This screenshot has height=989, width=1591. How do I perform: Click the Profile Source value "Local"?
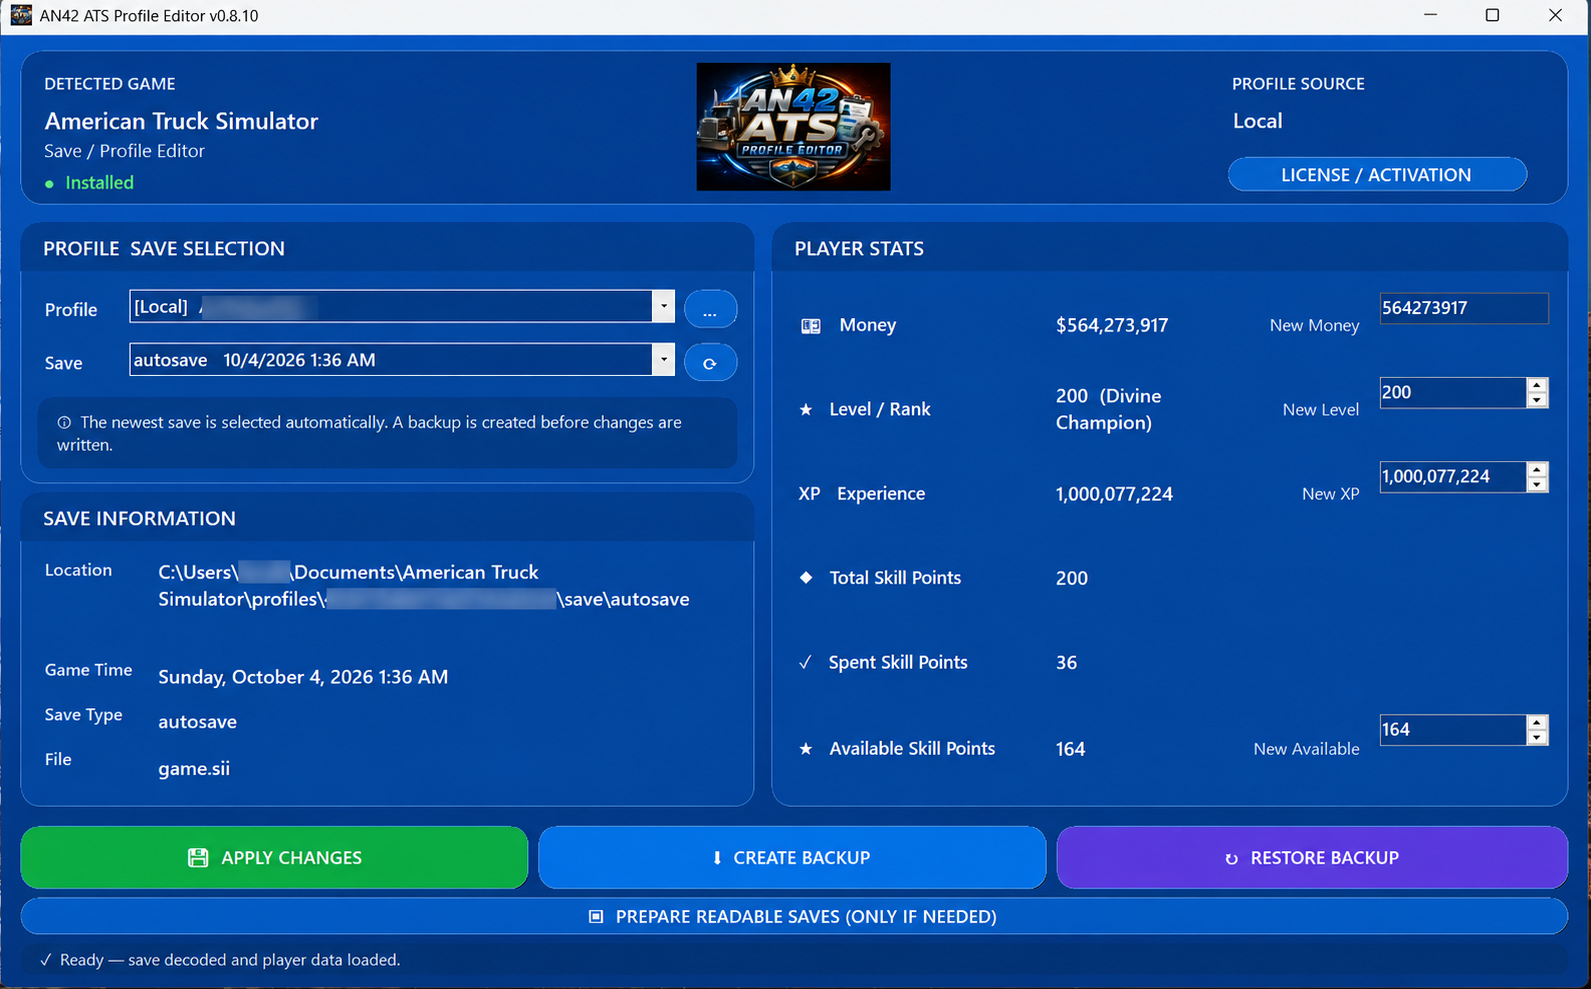point(1257,121)
